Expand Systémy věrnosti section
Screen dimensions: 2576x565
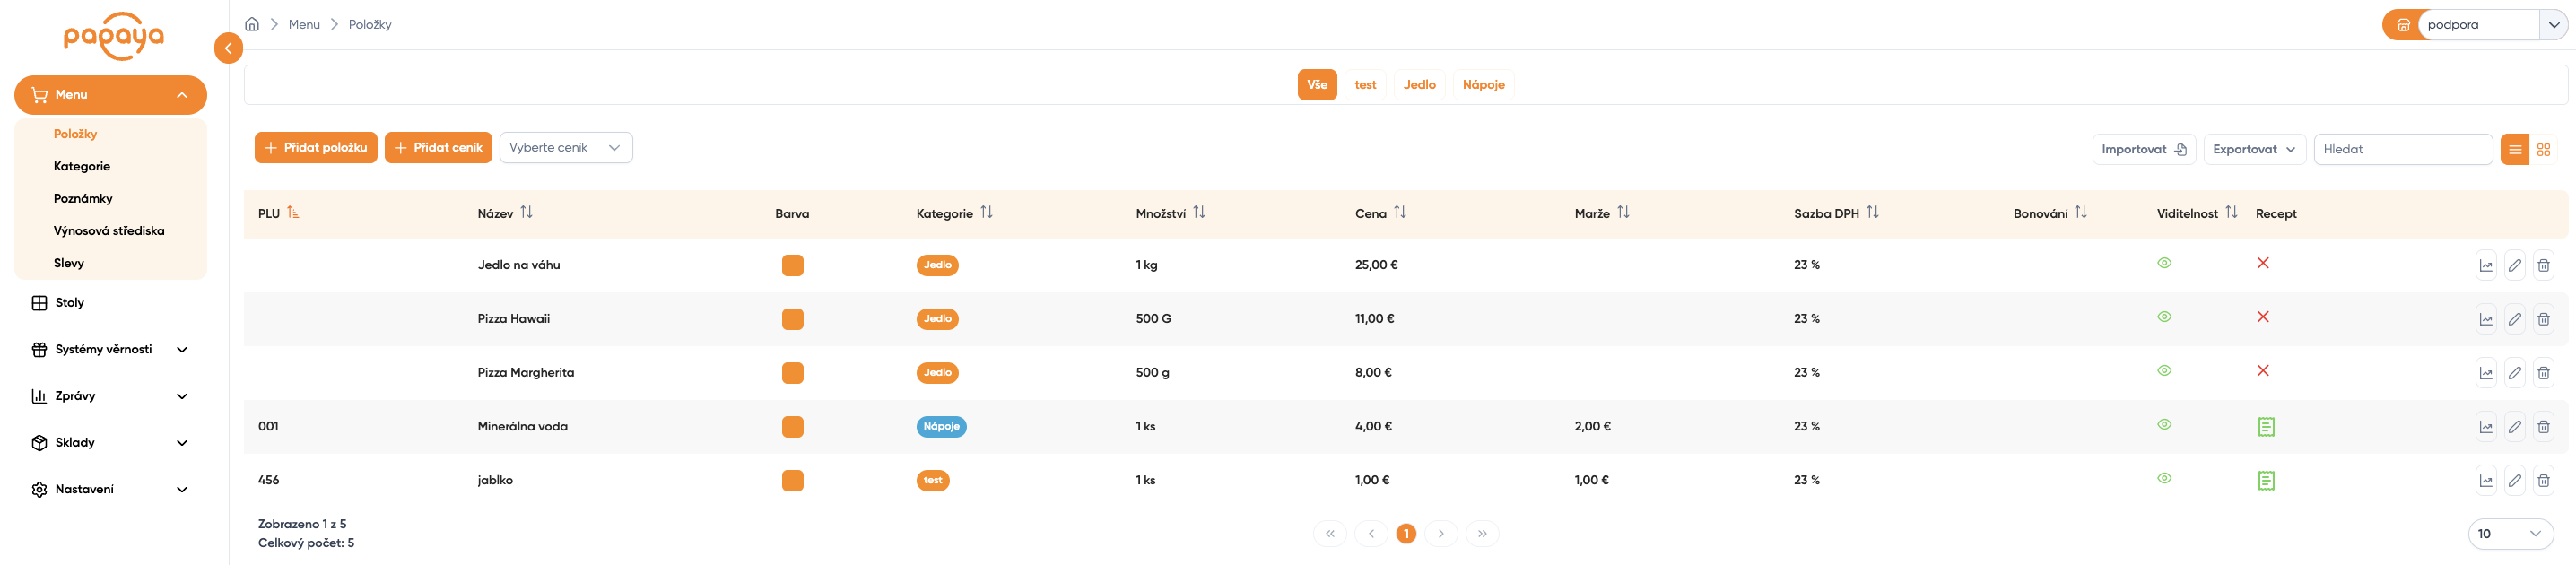coord(110,349)
